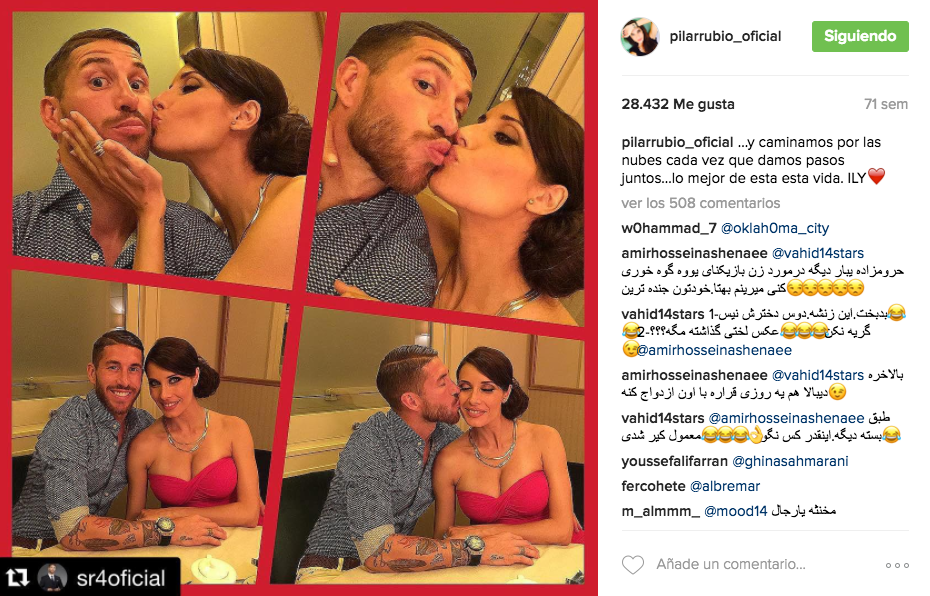Click the pilarrubio_oficial profile avatar

pos(639,37)
